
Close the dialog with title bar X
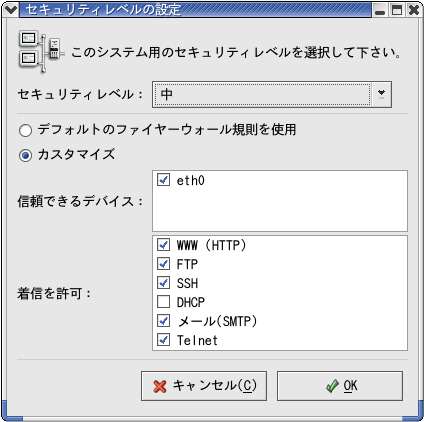414,10
